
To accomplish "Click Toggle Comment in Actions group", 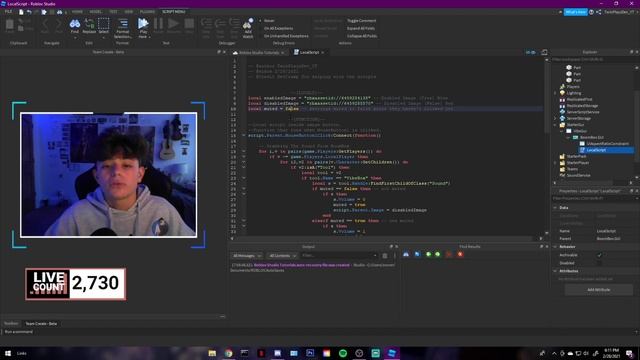I will (x=362, y=20).
